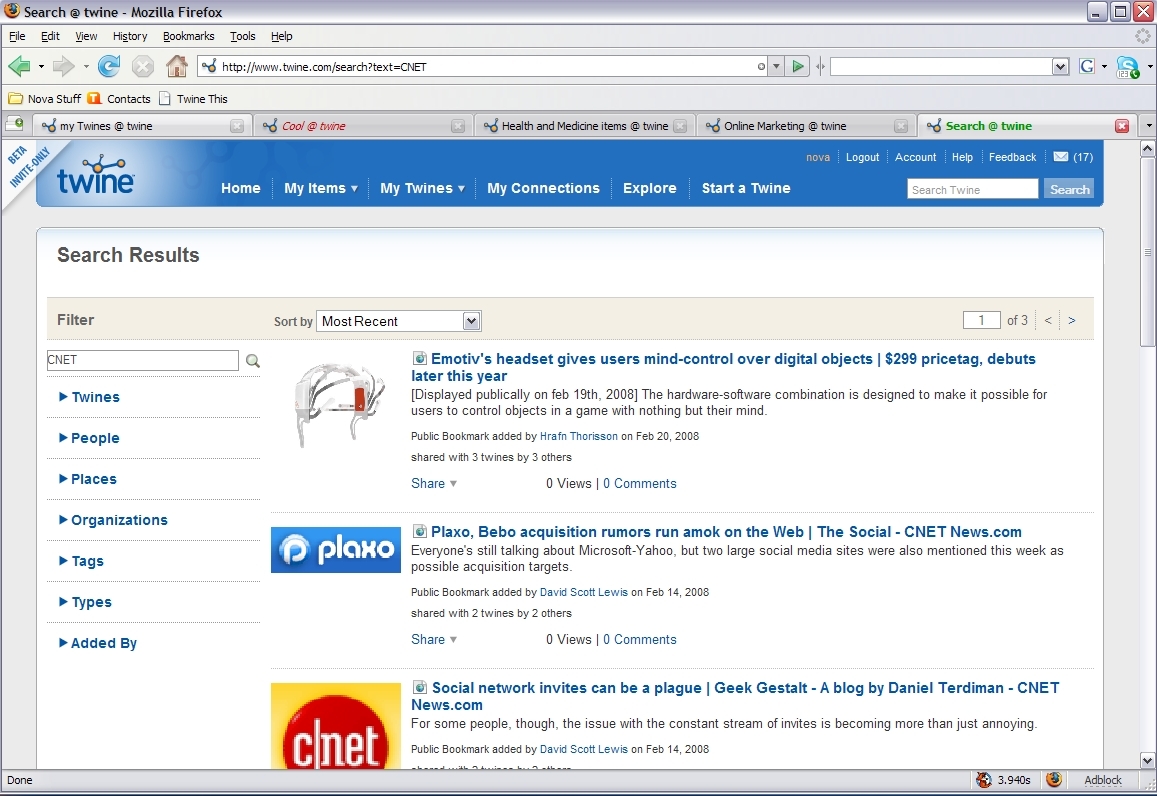Focus the Search Twine input field
This screenshot has width=1157, height=796.
click(x=973, y=189)
